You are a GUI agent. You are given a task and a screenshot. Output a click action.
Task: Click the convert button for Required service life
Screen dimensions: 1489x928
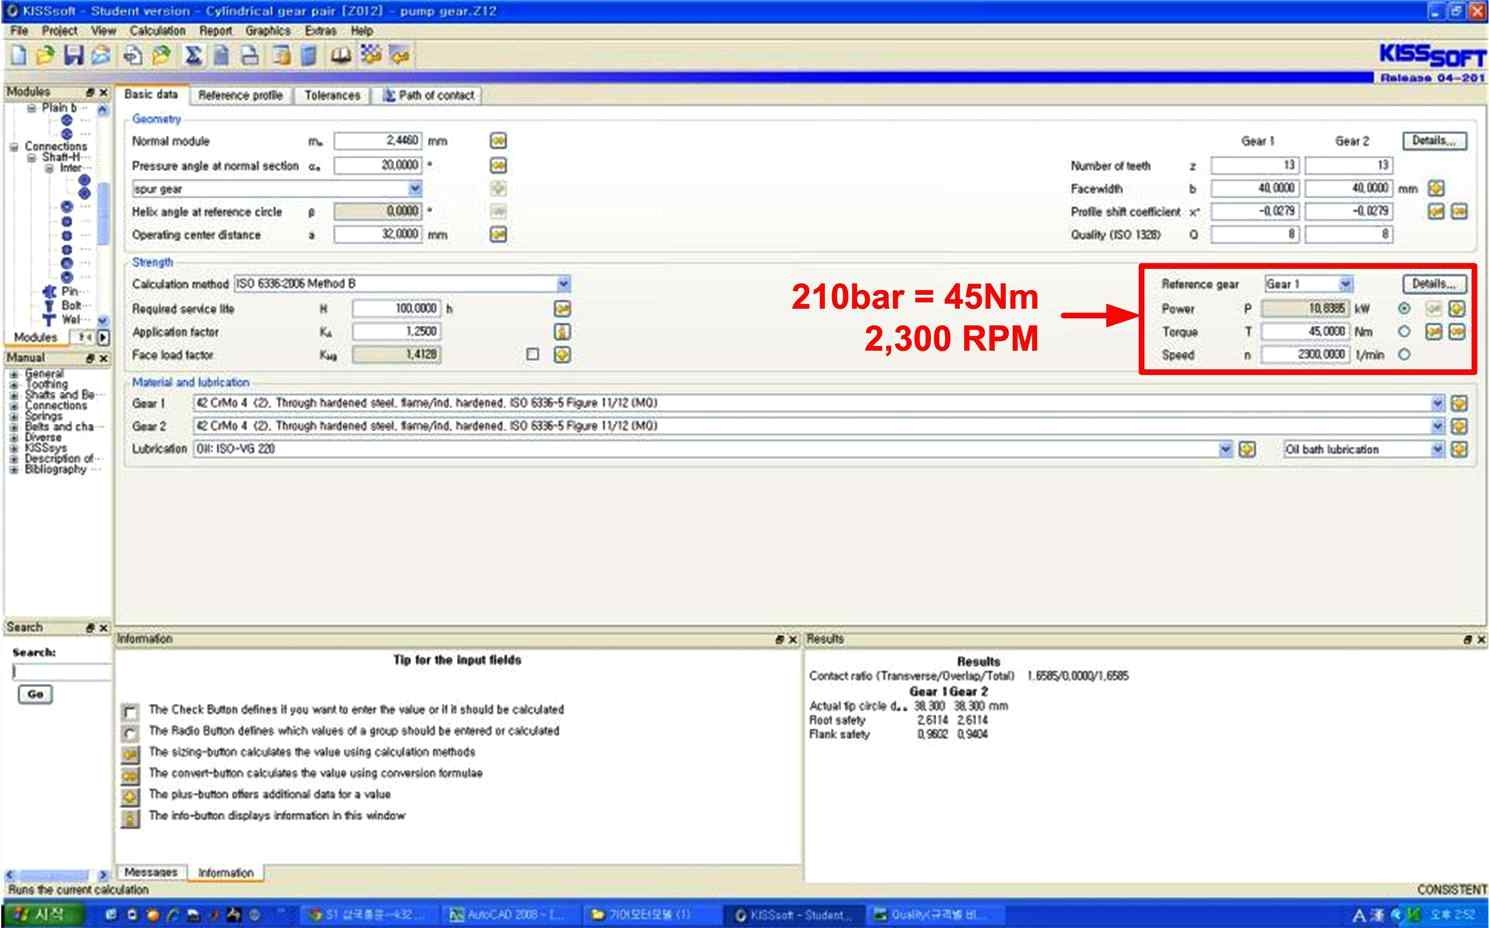(562, 309)
